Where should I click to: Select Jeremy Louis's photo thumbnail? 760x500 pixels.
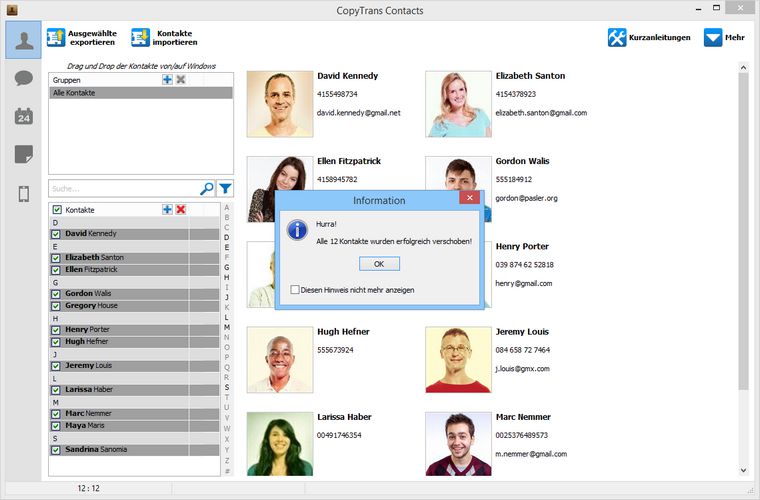tap(458, 359)
